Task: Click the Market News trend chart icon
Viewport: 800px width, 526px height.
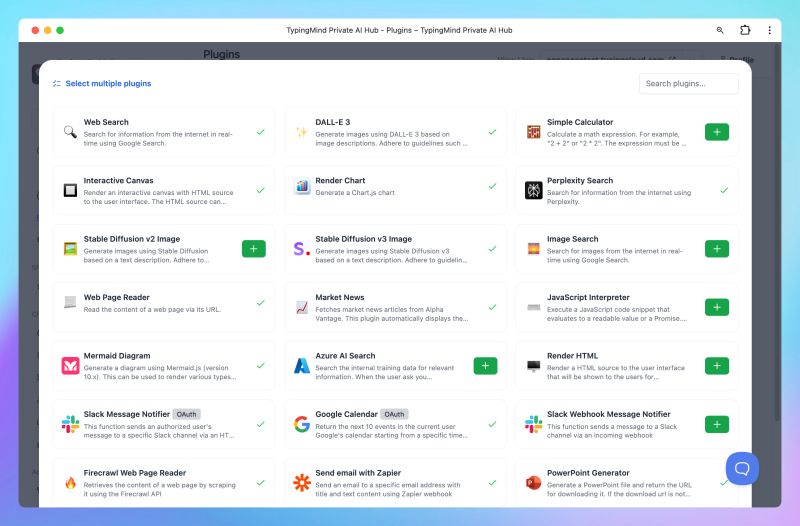Action: pos(302,307)
